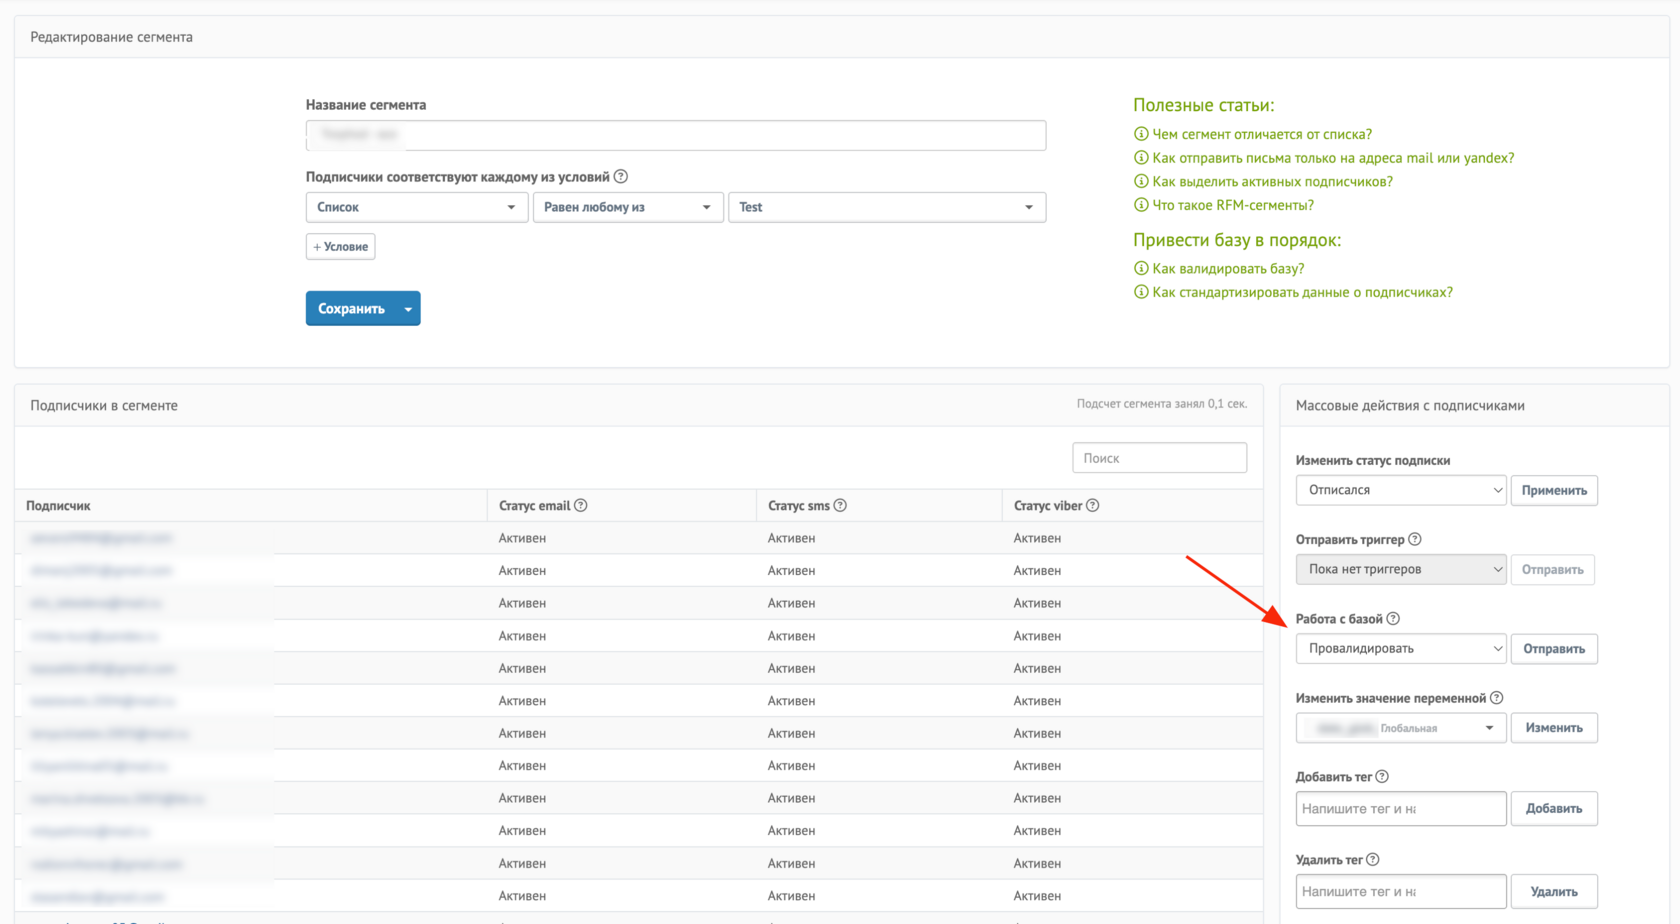
Task: Open Как выделить активных подписчиков? link
Action: [x=1272, y=182]
